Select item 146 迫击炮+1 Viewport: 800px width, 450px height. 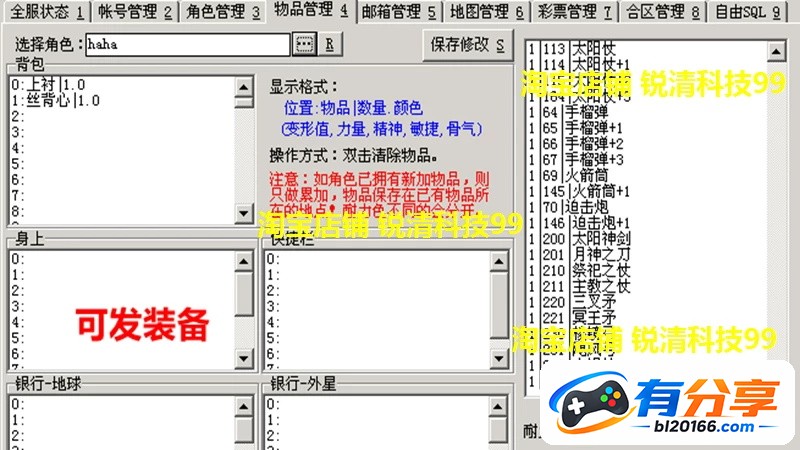pos(646,222)
